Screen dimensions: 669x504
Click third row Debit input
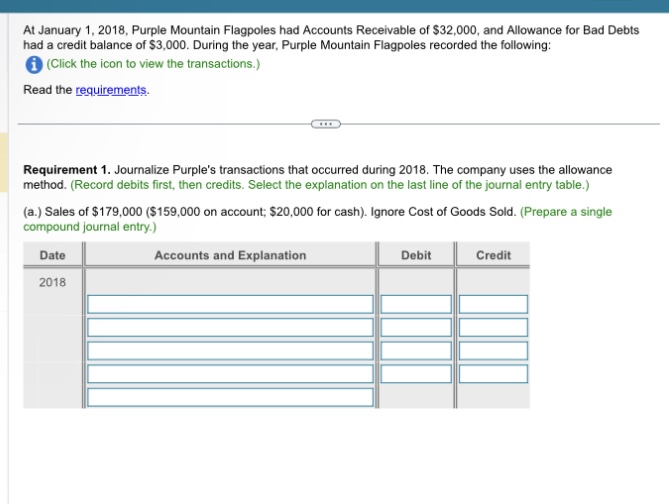click(x=416, y=350)
